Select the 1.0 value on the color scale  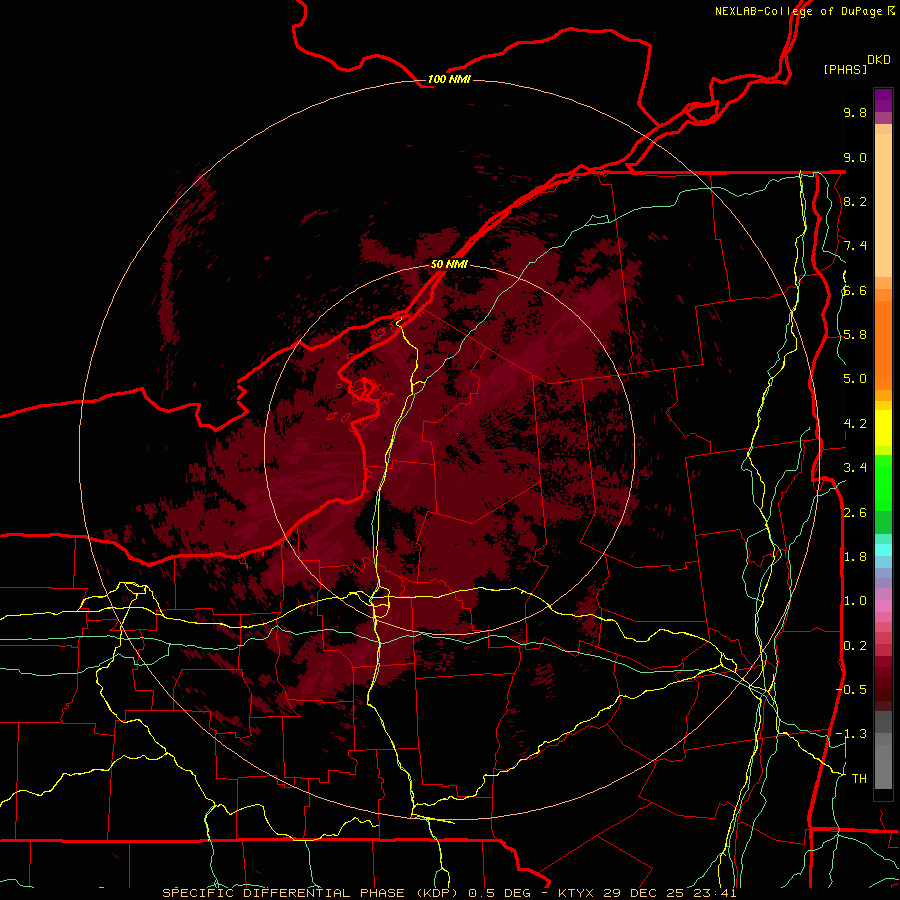click(855, 601)
